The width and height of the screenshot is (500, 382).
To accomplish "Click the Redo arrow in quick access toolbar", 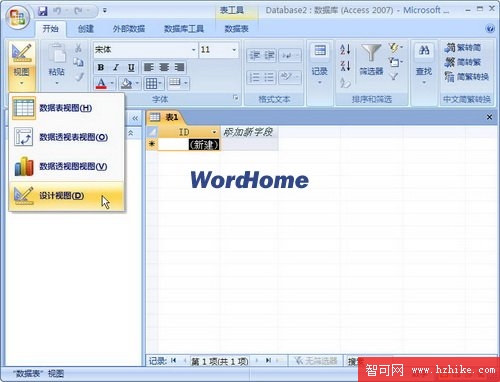I will (79, 11).
